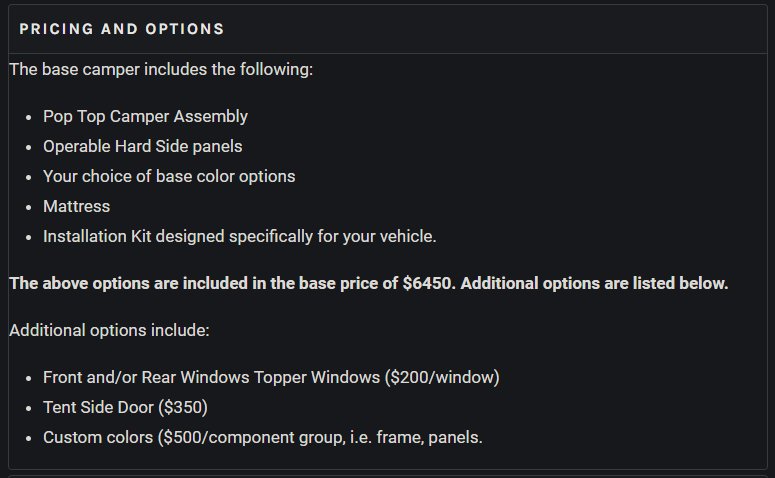Click the ($200/window) price text
Screen dimensions: 775x478
[442, 377]
